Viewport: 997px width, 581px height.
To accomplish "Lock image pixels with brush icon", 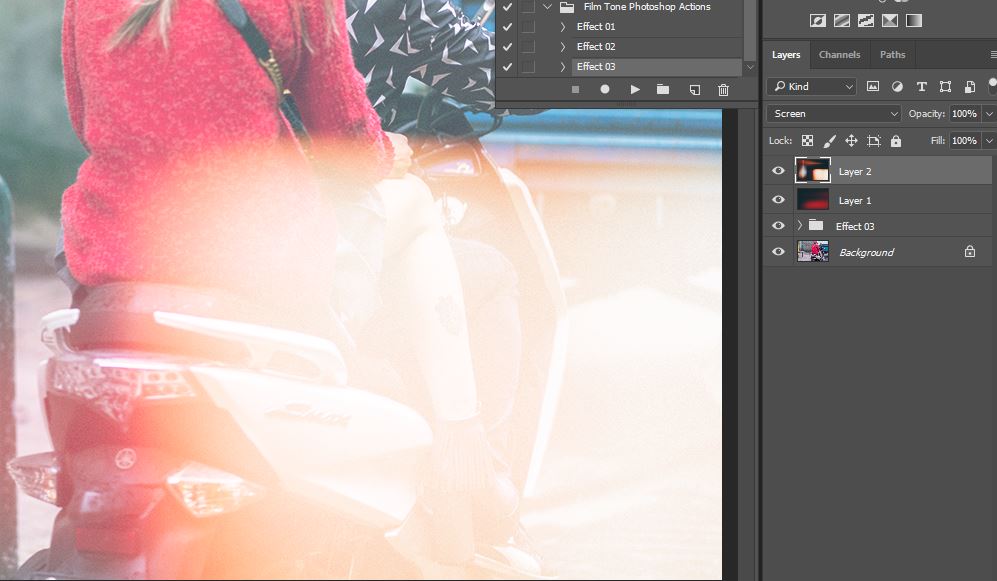I will (x=829, y=141).
